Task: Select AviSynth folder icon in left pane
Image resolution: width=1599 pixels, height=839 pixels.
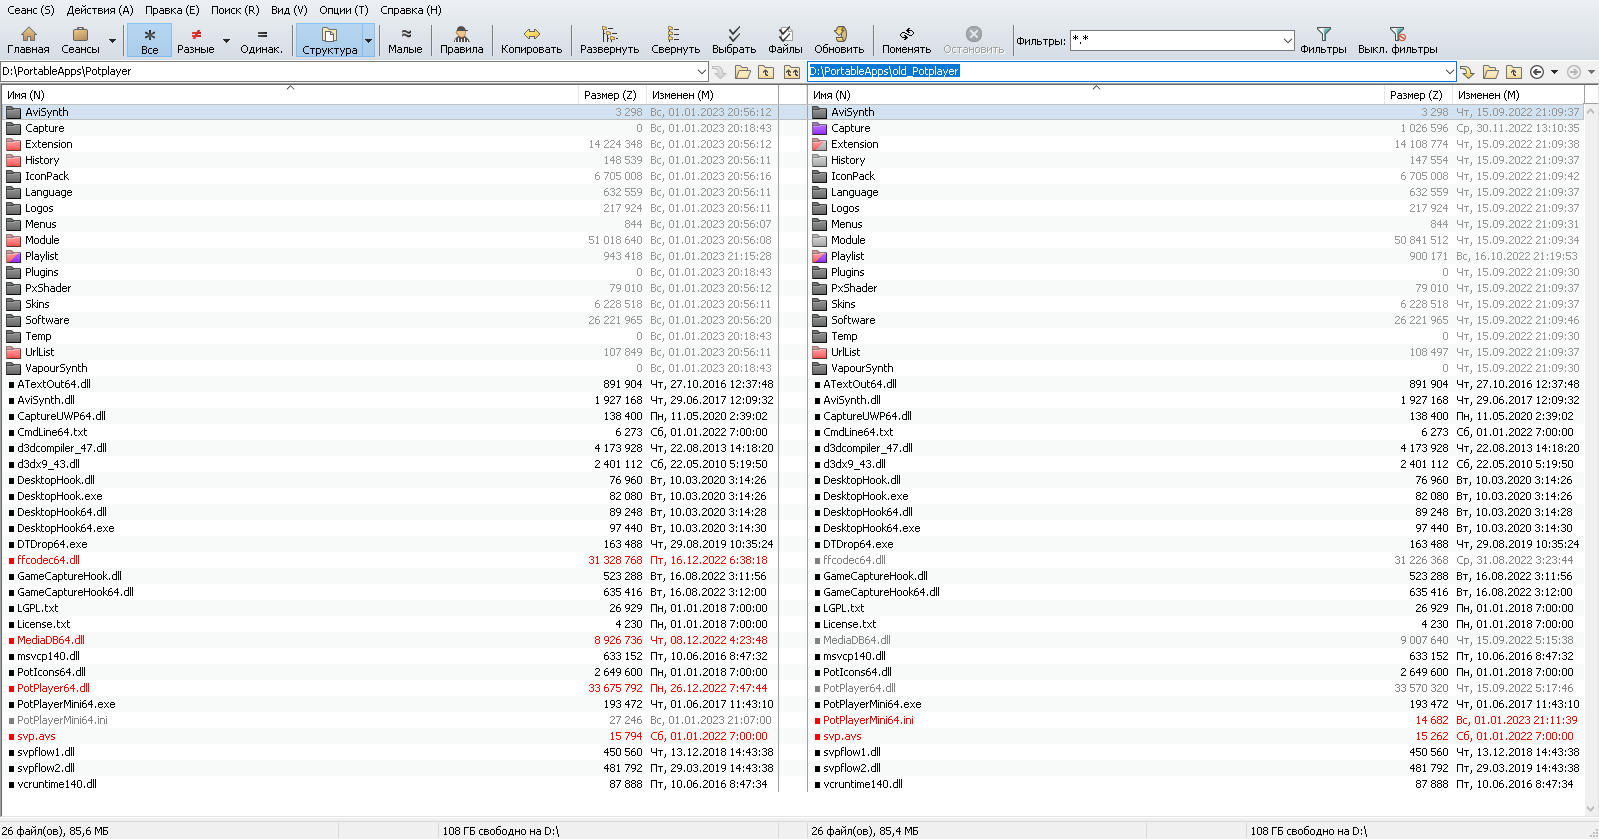Action: click(x=14, y=112)
